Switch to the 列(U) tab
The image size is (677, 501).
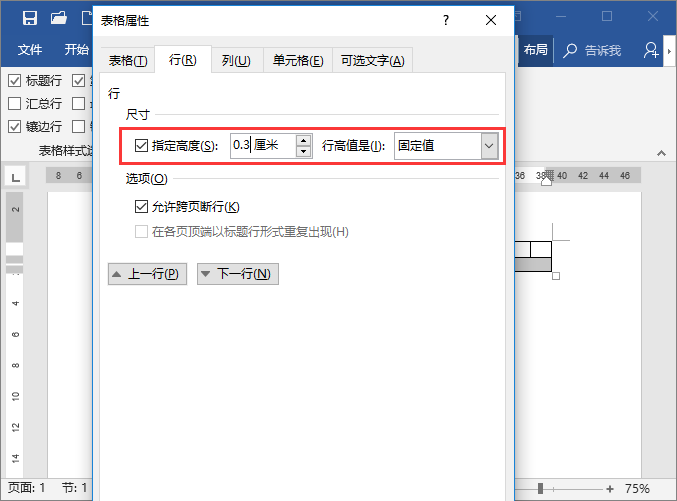point(236,60)
